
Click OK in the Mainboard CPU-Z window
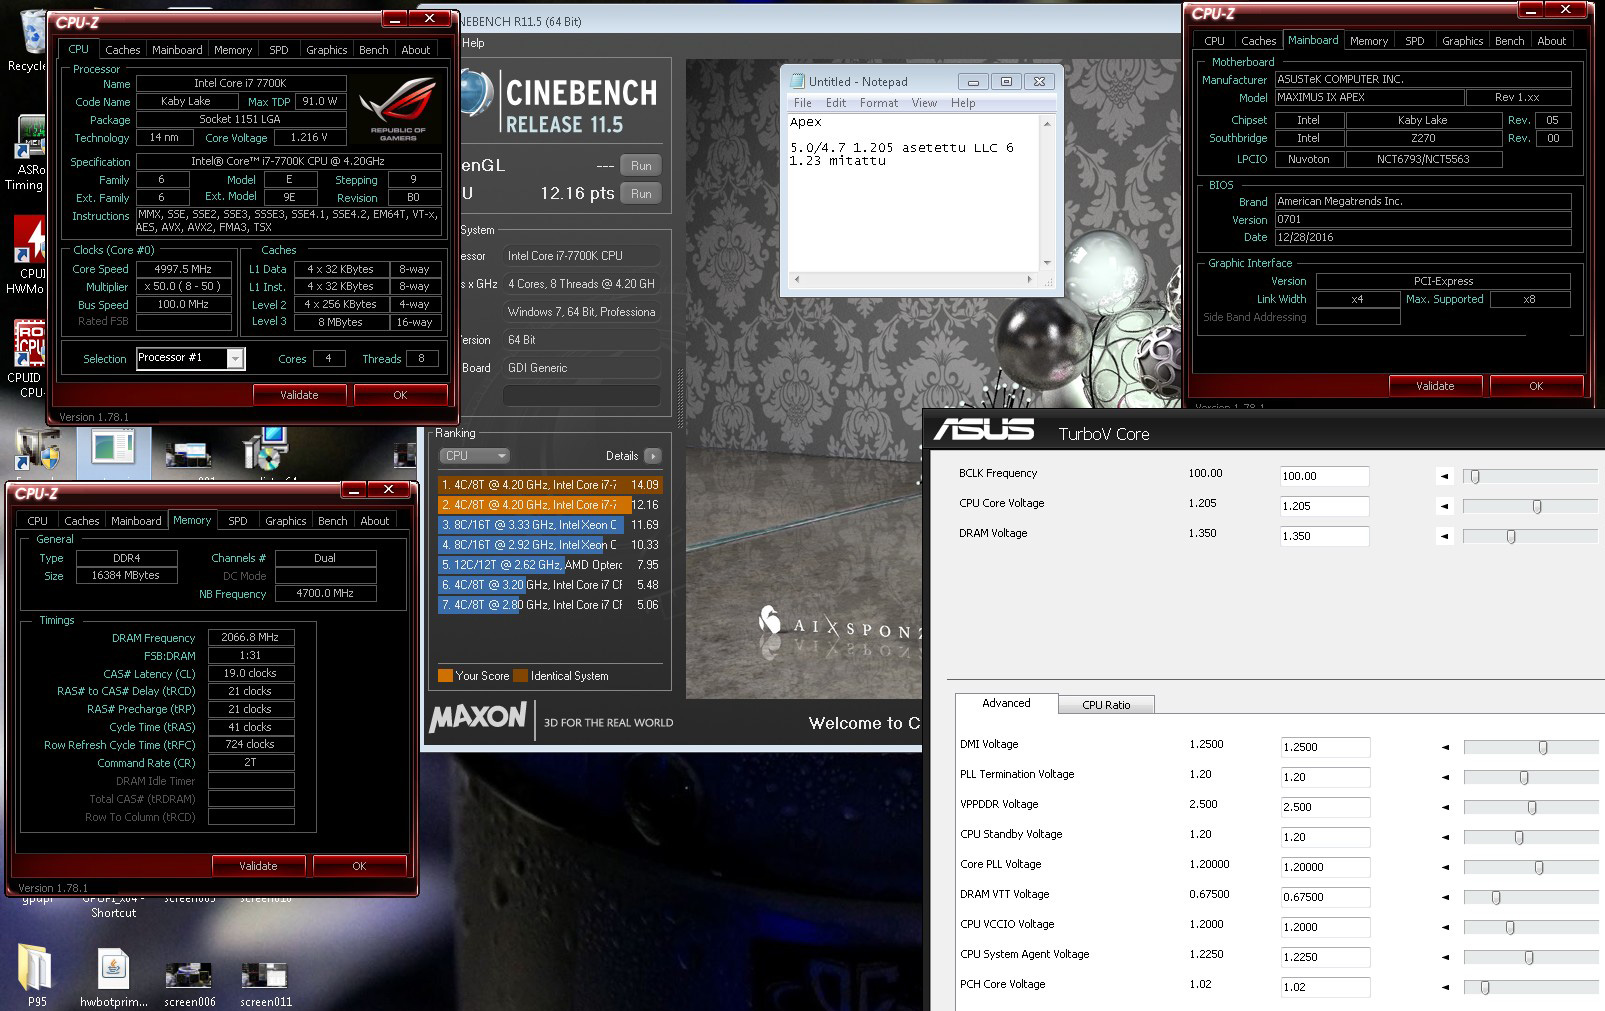click(1536, 386)
